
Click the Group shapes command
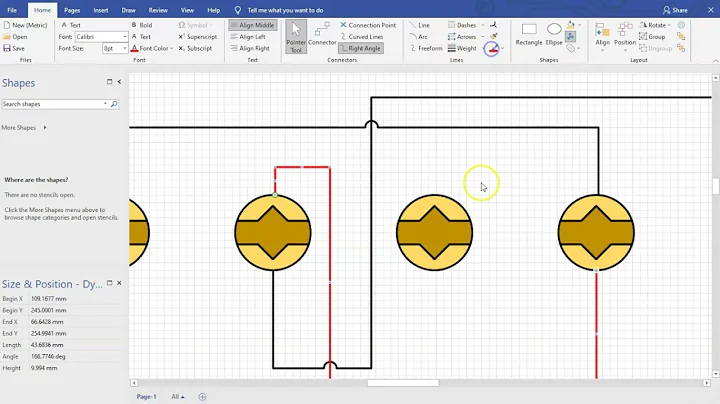(652, 37)
